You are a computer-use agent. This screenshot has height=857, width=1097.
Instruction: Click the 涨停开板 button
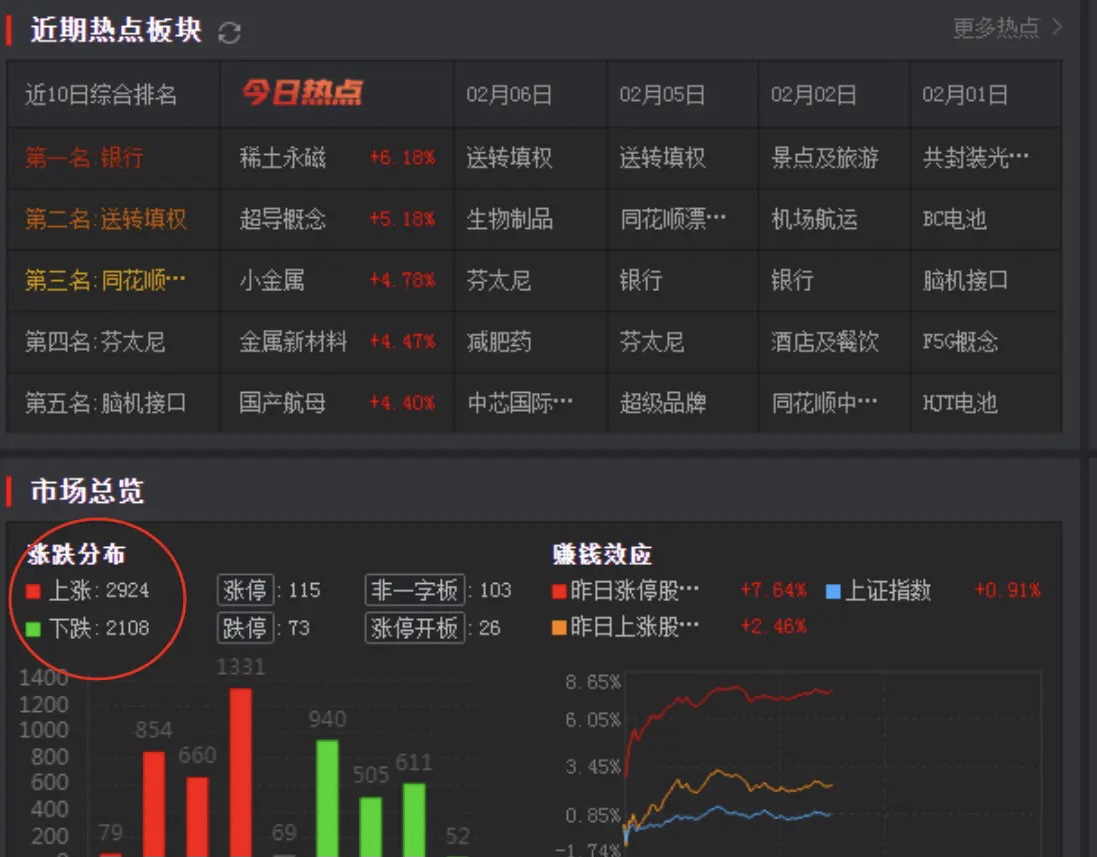[x=414, y=628]
